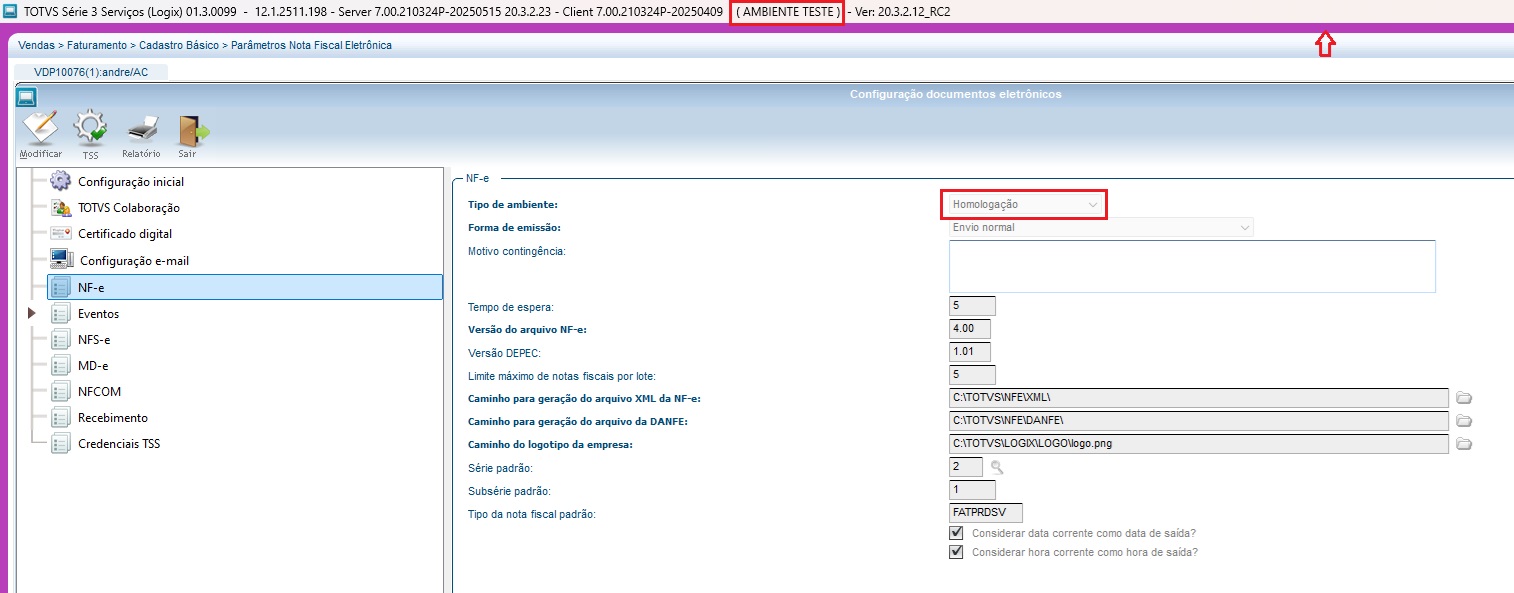The width and height of the screenshot is (1514, 593).
Task: Select the NF-e tree item
Action: pyautogui.click(x=244, y=287)
